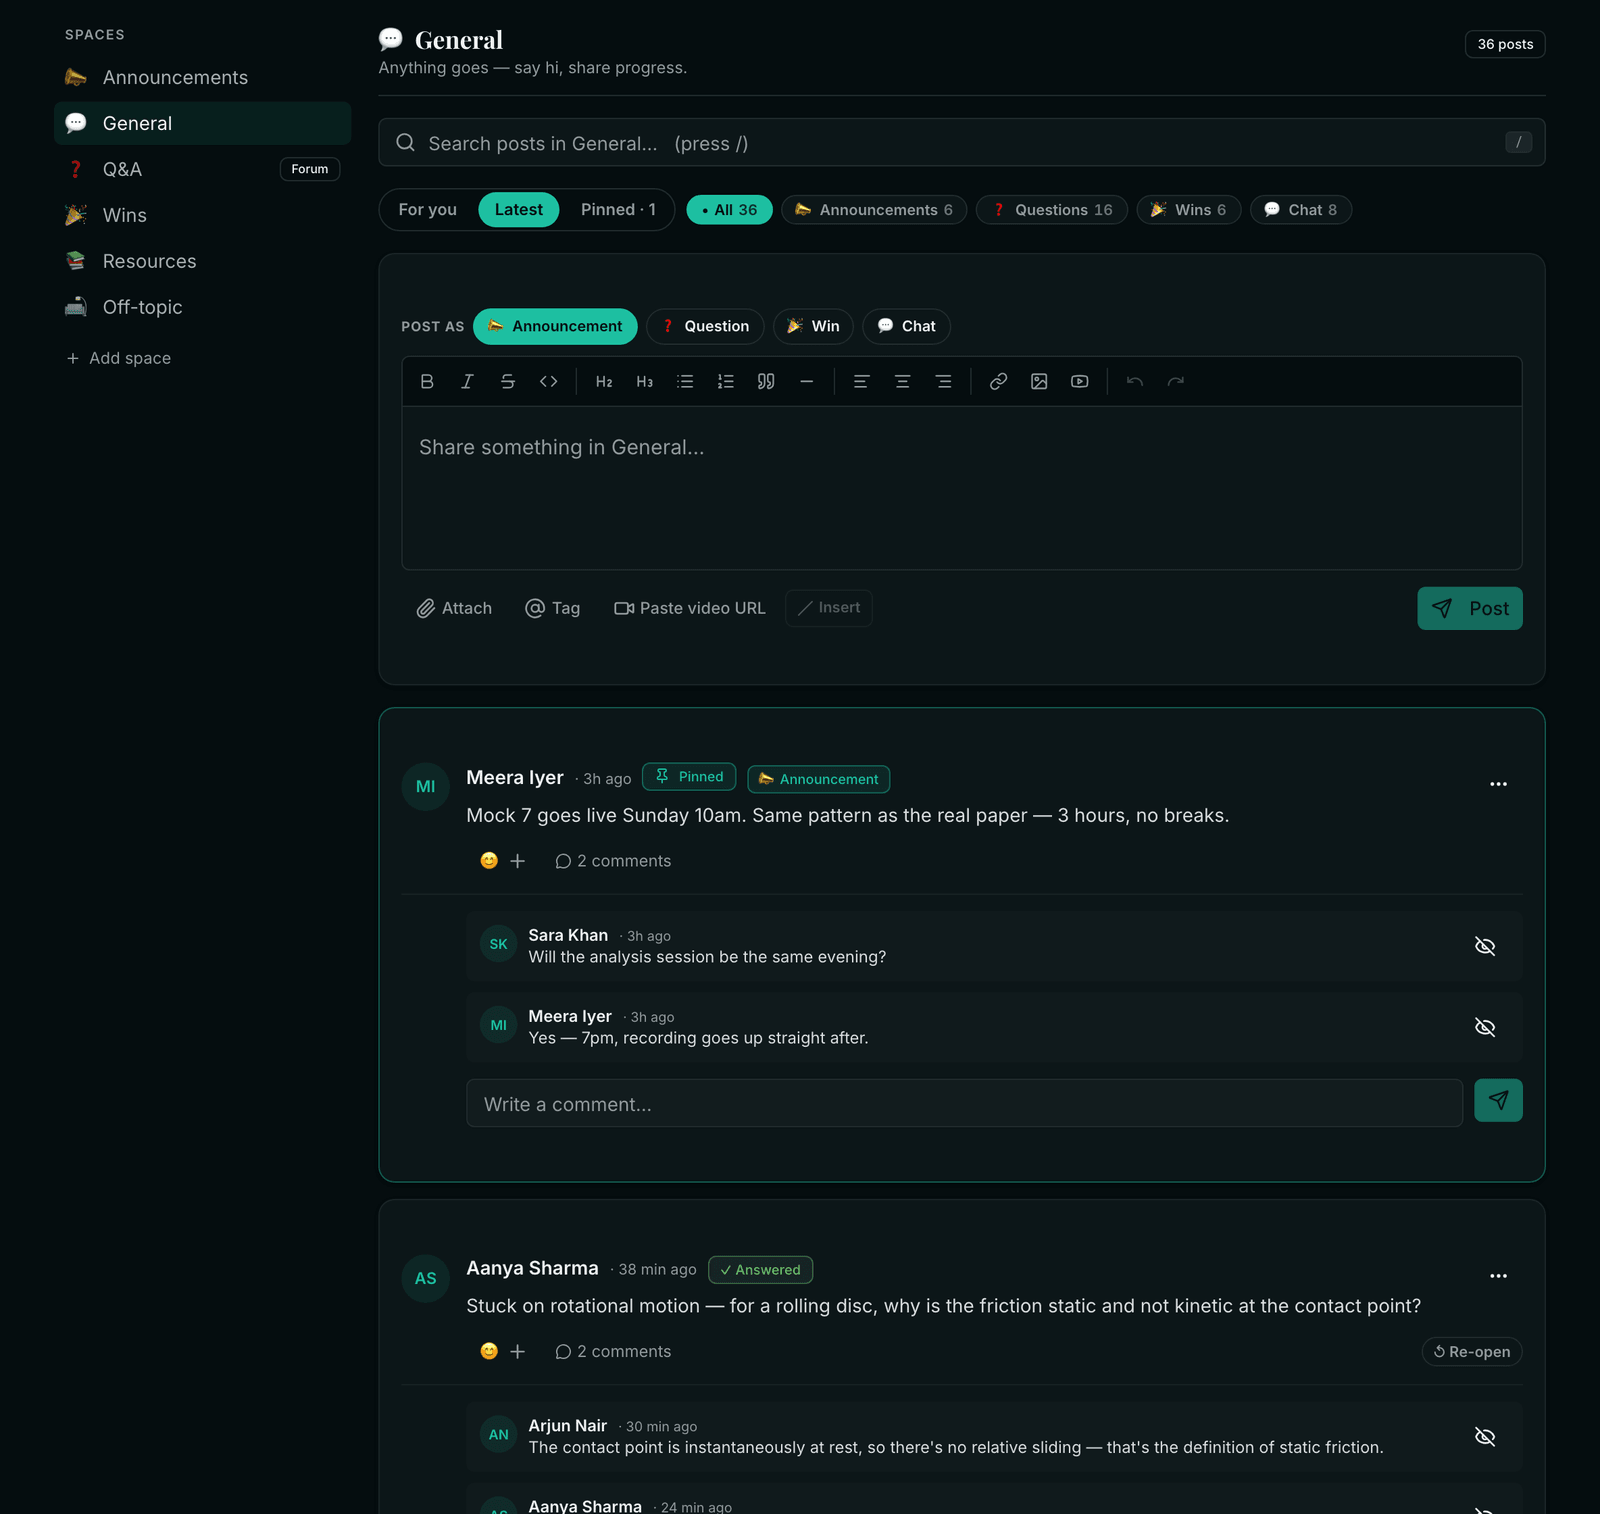Click Attach below the editor
The image size is (1600, 1514).
(454, 608)
